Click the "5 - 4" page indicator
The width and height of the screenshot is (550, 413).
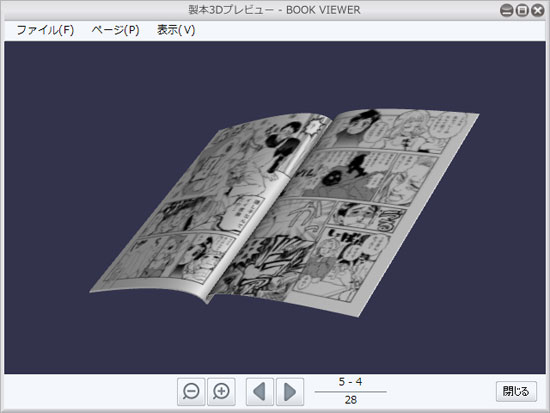click(x=350, y=382)
